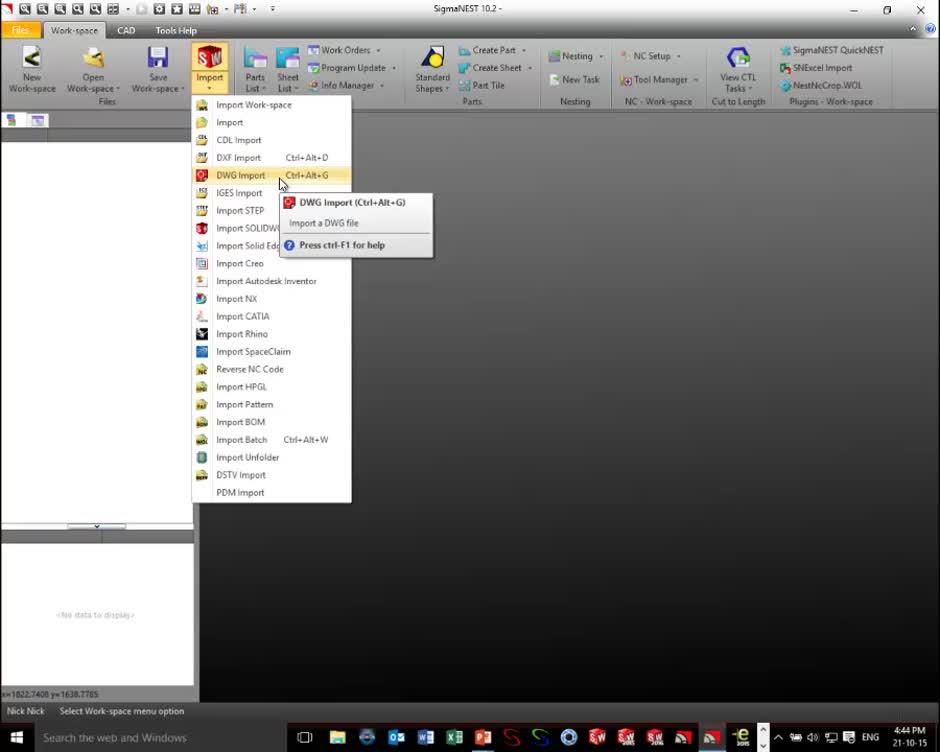Click the New Work-space icon
This screenshot has height=752, width=940.
pos(32,59)
